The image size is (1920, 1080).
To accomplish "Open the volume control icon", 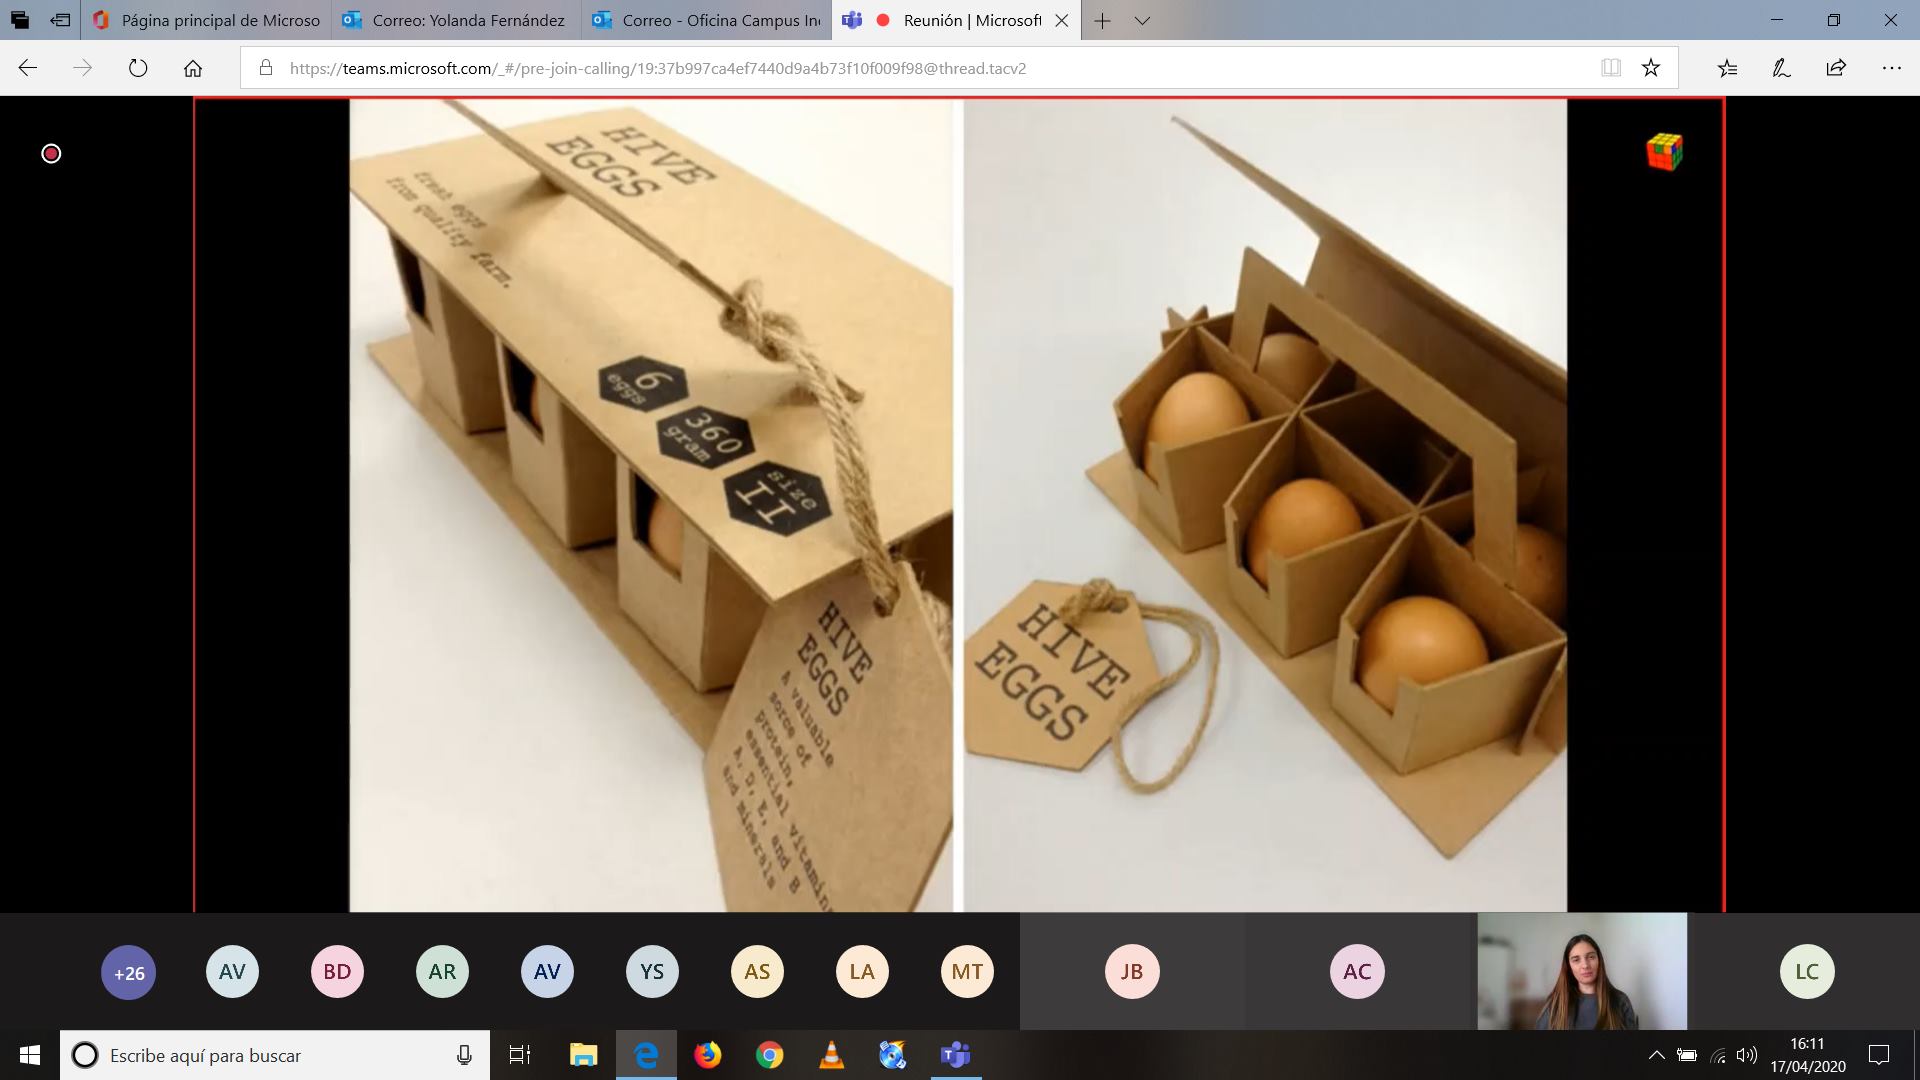I will click(1747, 1055).
